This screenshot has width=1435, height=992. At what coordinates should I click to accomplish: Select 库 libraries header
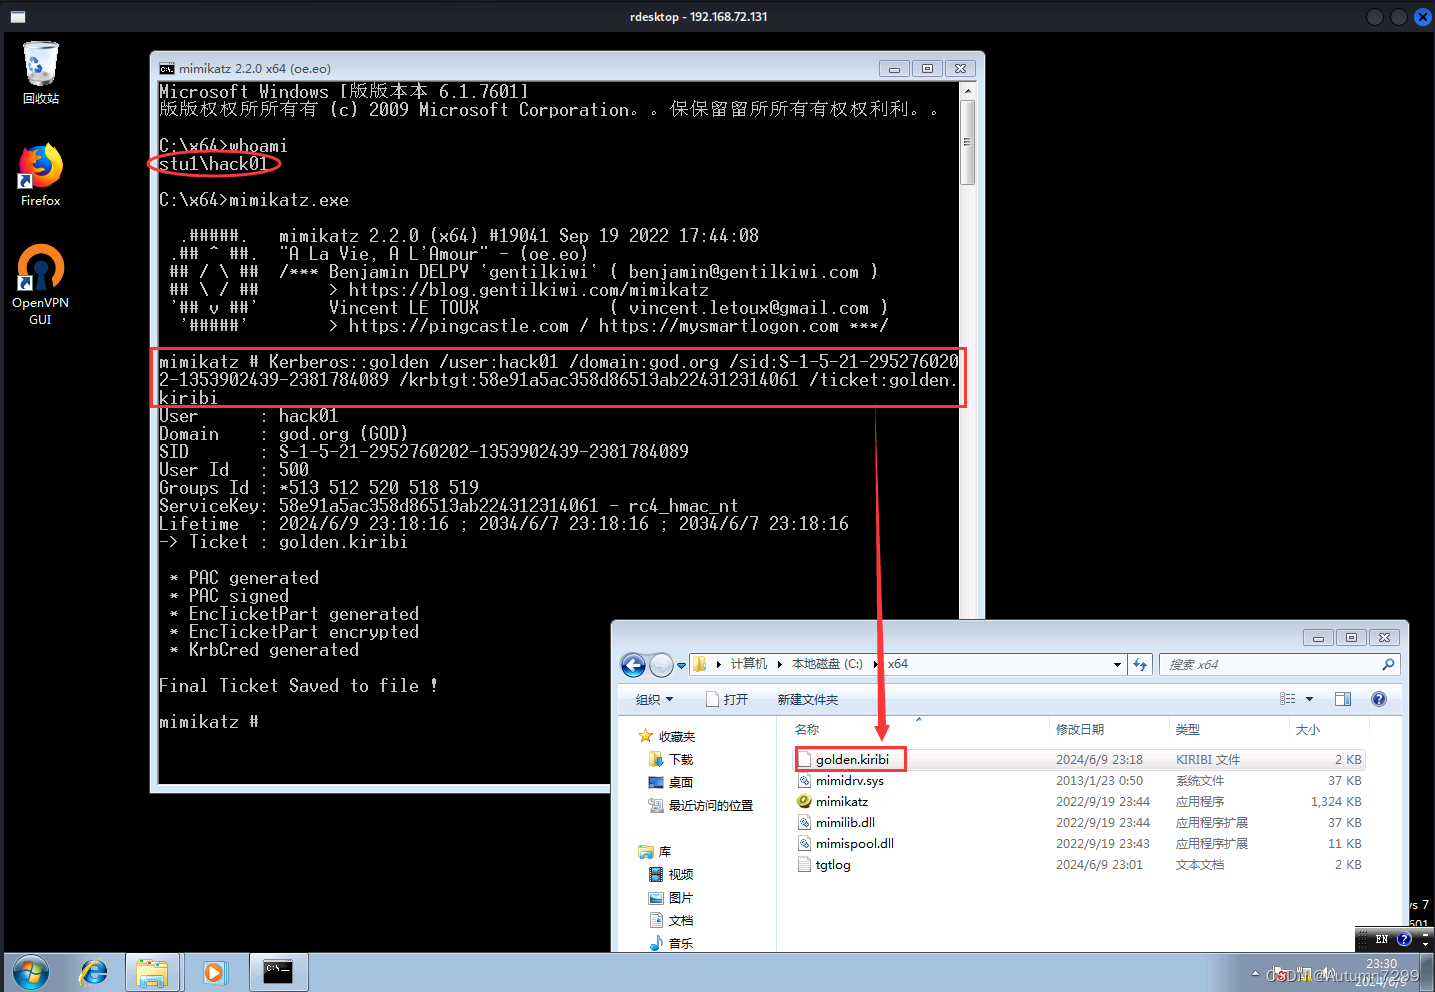(664, 852)
